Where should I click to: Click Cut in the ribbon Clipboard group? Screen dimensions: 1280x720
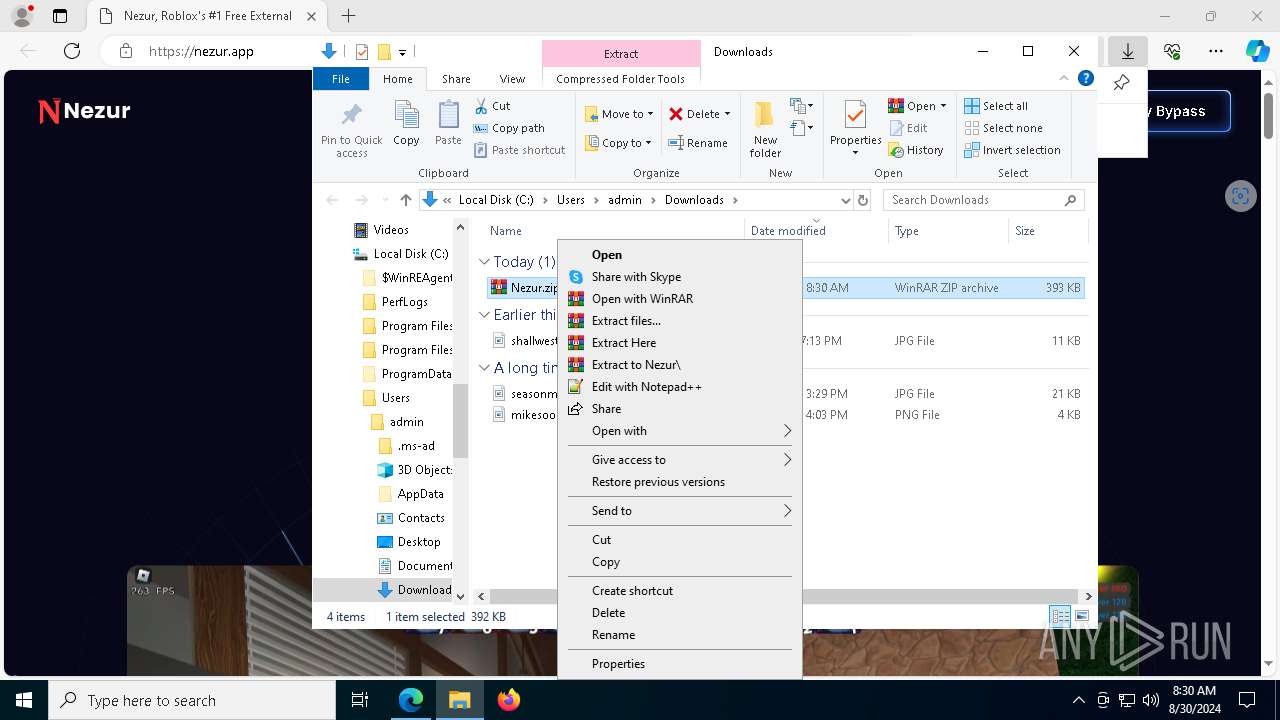point(492,106)
